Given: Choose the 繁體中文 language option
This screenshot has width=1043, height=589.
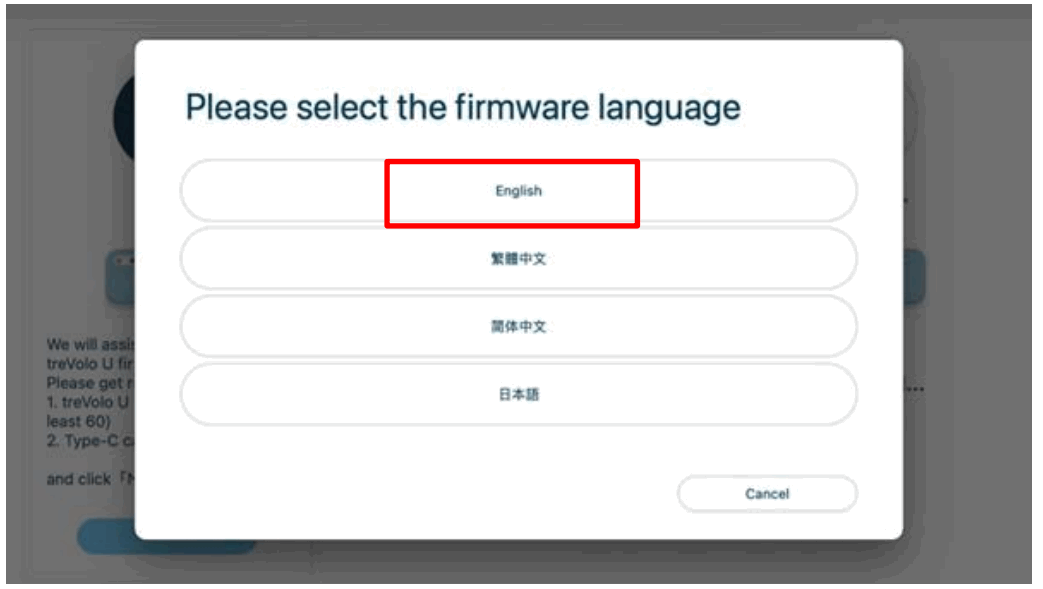Looking at the screenshot, I should [x=521, y=256].
